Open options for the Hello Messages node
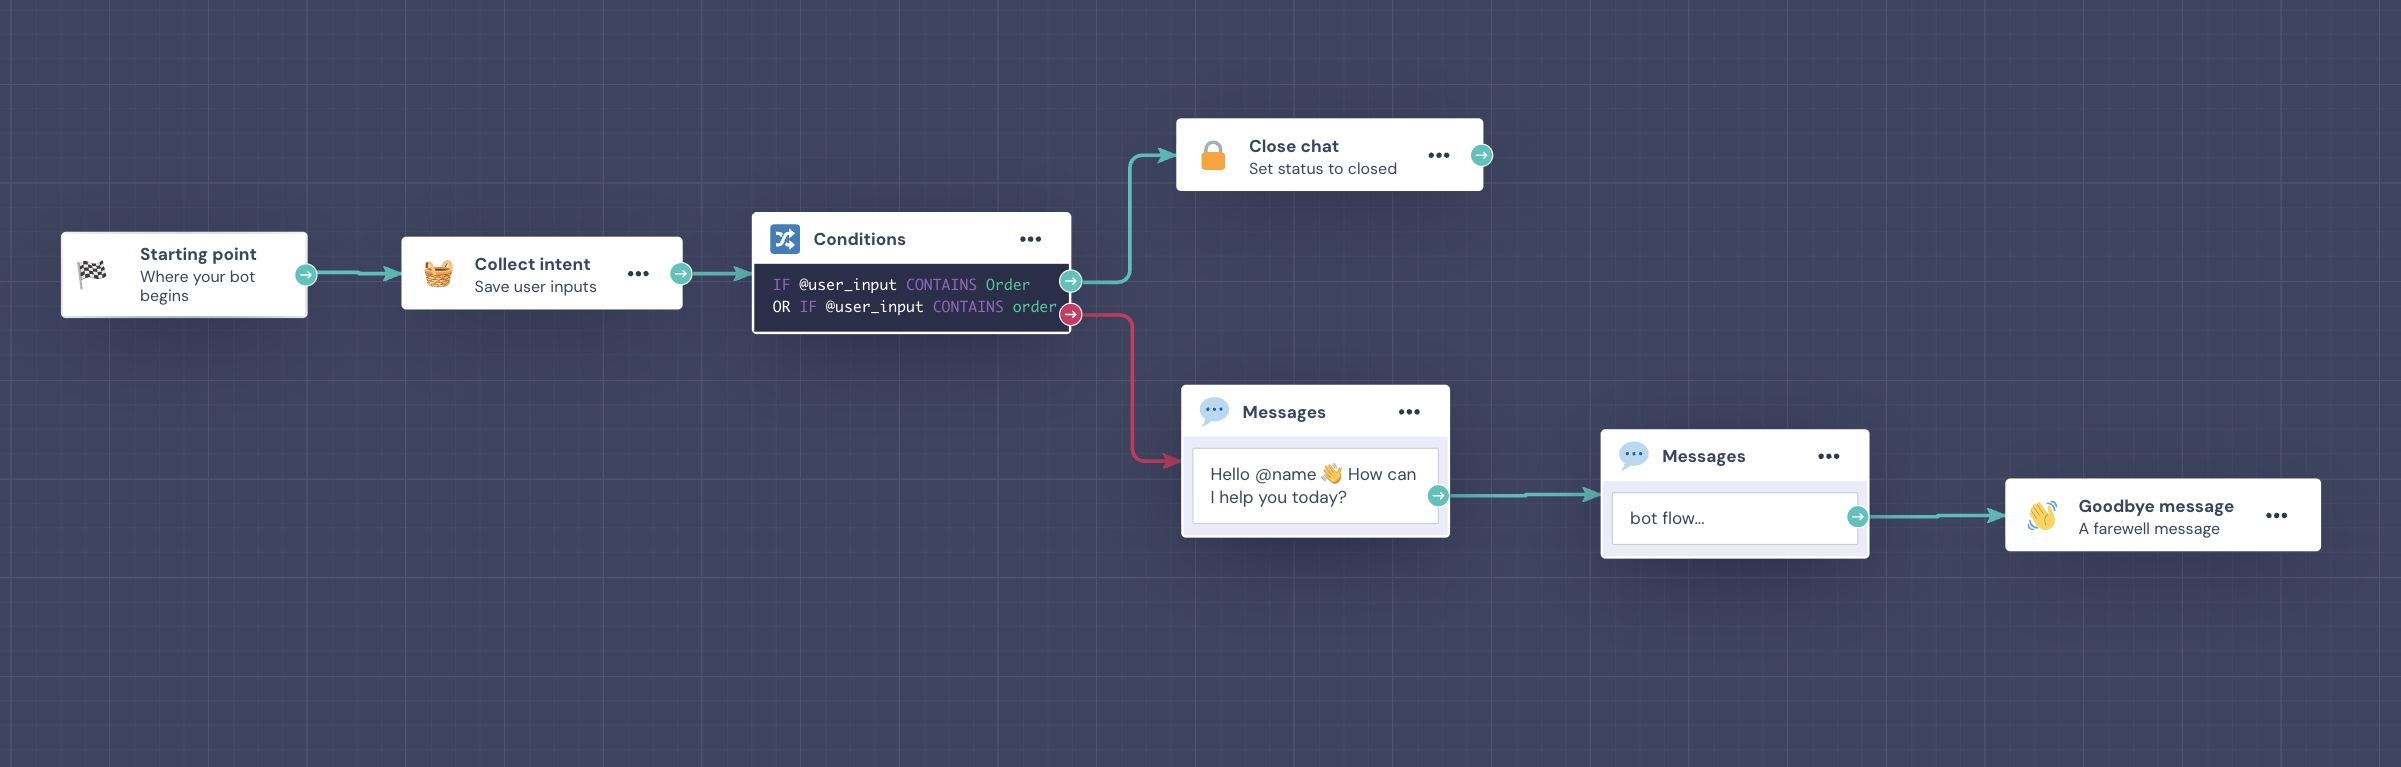 point(1409,412)
